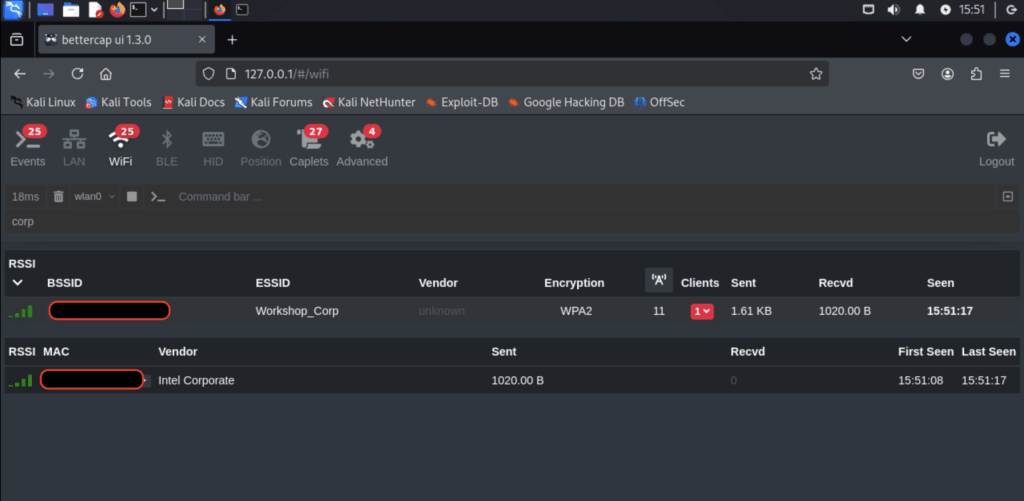Toggle RSSI sort order chevron
This screenshot has width=1024, height=501.
coord(17,283)
